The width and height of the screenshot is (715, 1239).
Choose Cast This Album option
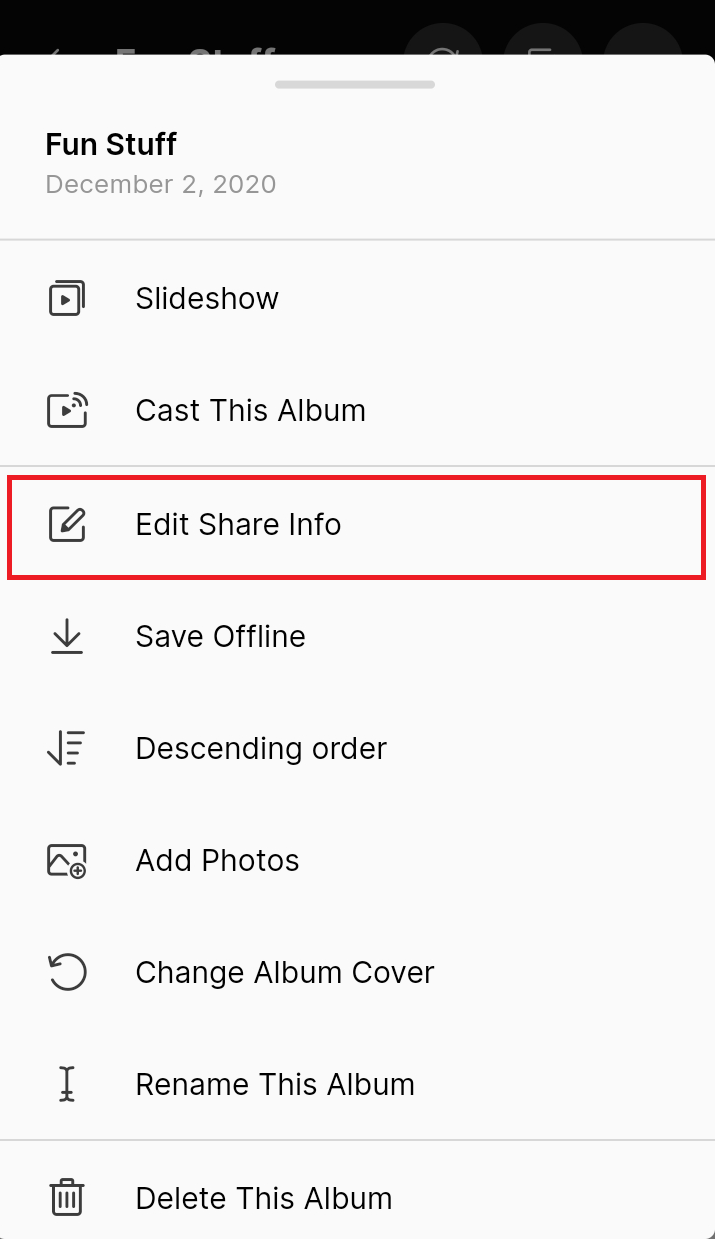point(357,410)
